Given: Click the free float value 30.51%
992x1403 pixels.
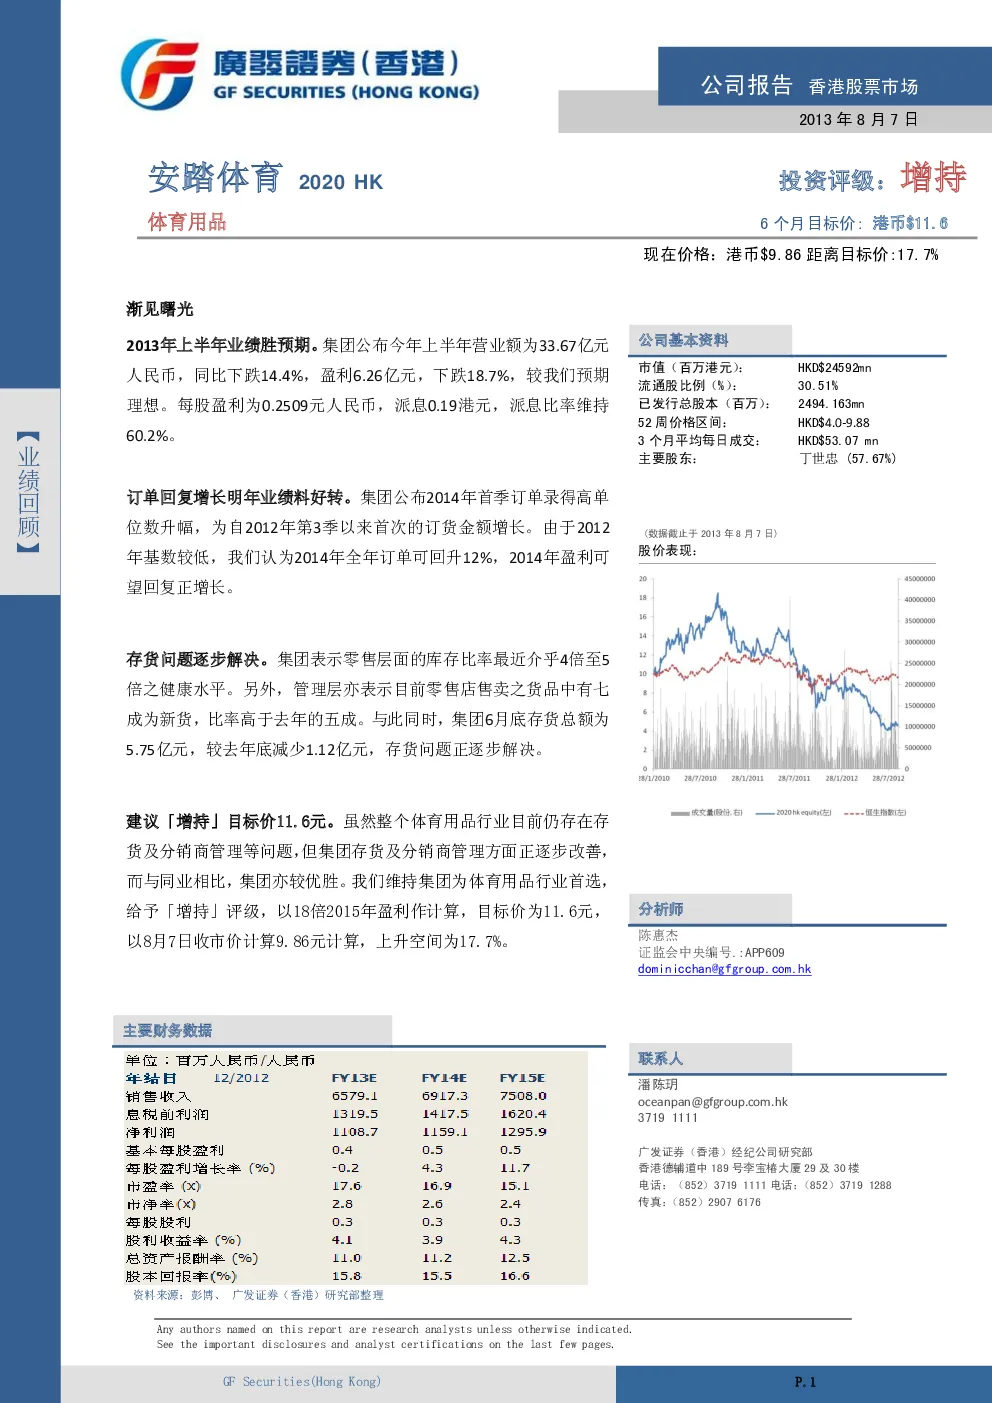Looking at the screenshot, I should click(x=818, y=386).
